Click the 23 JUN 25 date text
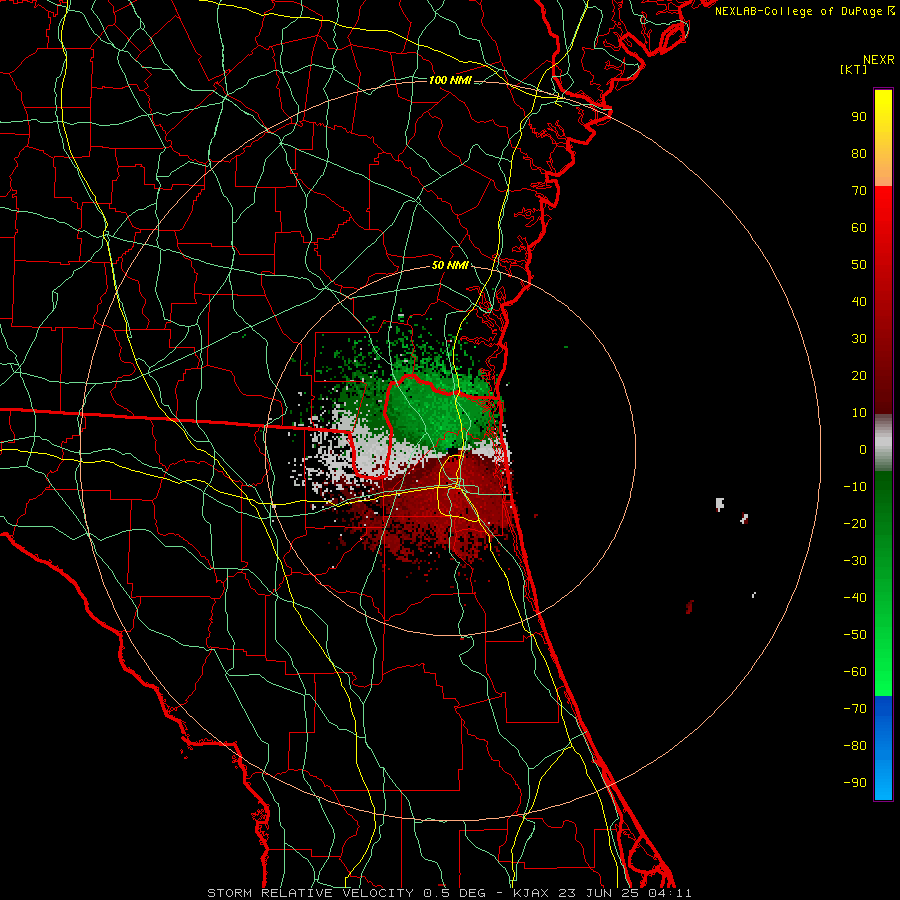 click(598, 893)
